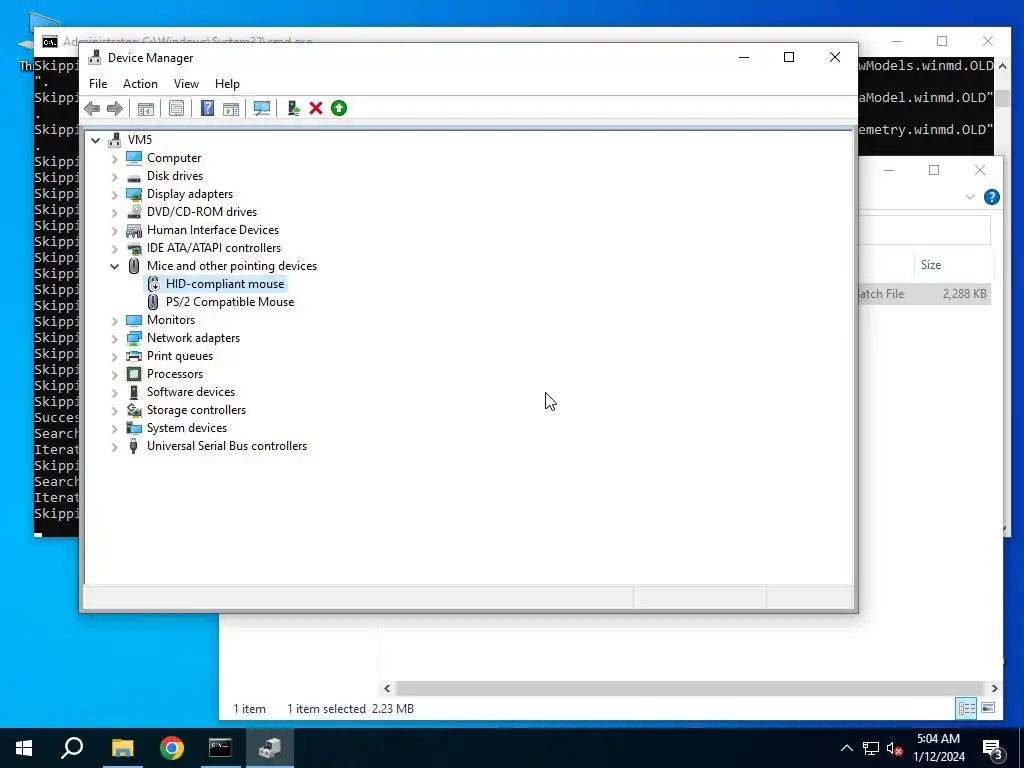Collapse Mice and other pointing devices
Image resolution: width=1024 pixels, height=768 pixels.
click(114, 266)
